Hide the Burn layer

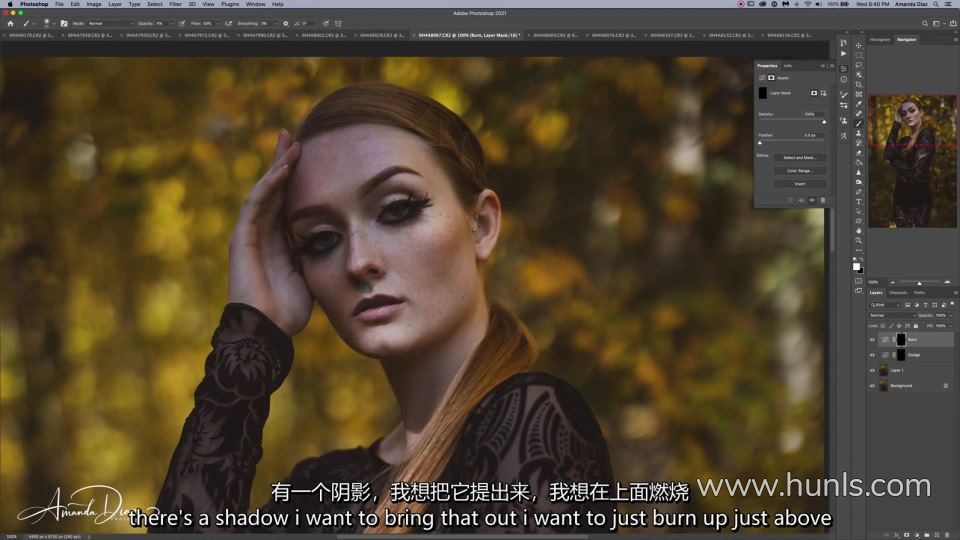coord(872,340)
